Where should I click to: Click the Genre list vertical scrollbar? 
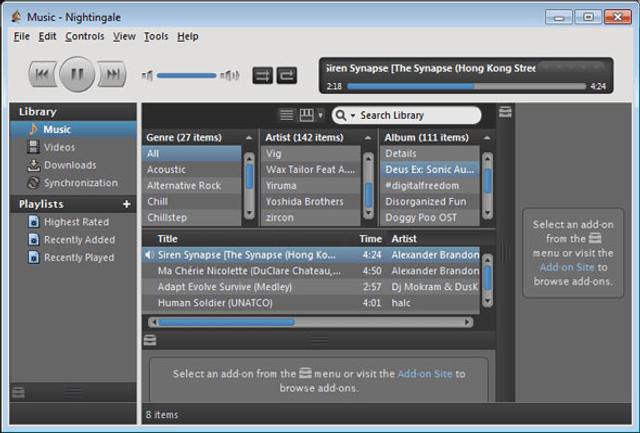[x=249, y=186]
